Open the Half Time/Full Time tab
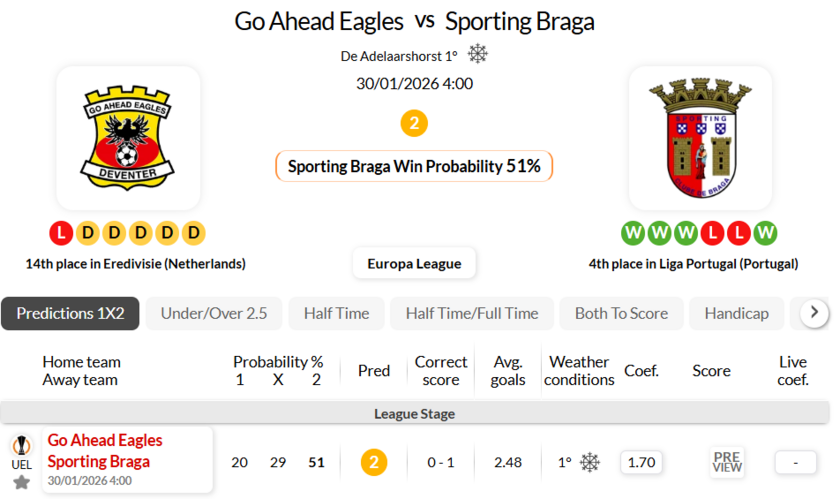Viewport: 840px width, 499px height. coord(472,313)
